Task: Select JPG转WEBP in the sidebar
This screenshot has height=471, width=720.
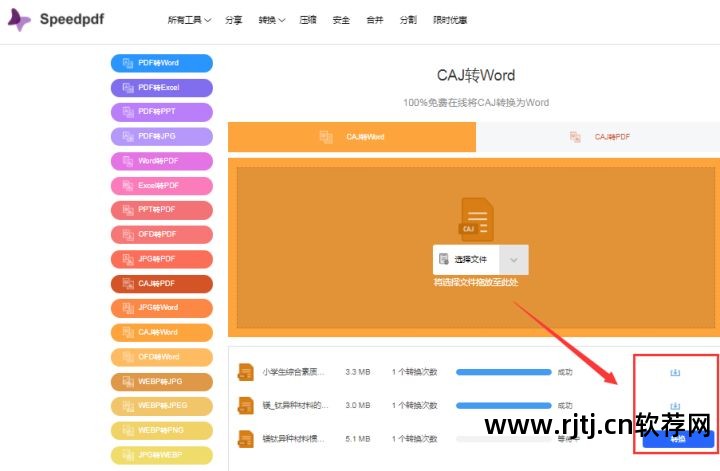Action: point(162,455)
